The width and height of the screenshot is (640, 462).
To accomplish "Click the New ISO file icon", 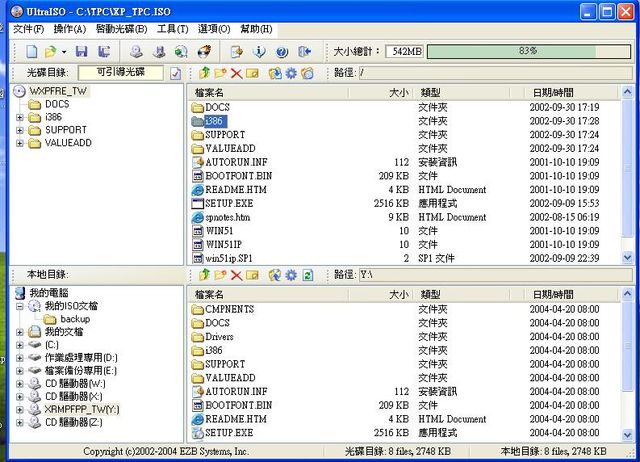I will click(31, 51).
